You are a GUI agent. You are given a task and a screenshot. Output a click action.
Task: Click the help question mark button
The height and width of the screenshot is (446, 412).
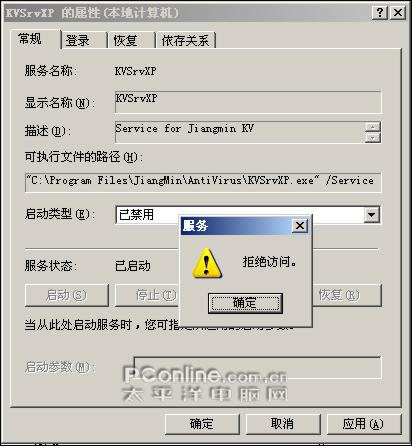380,13
